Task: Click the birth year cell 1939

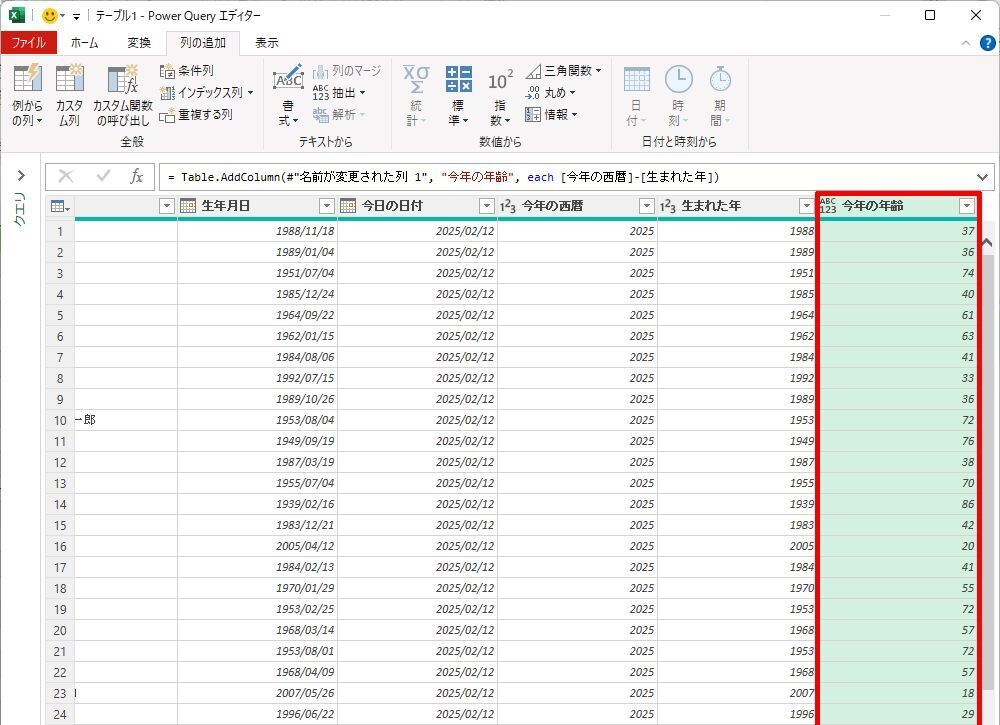Action: [x=737, y=504]
